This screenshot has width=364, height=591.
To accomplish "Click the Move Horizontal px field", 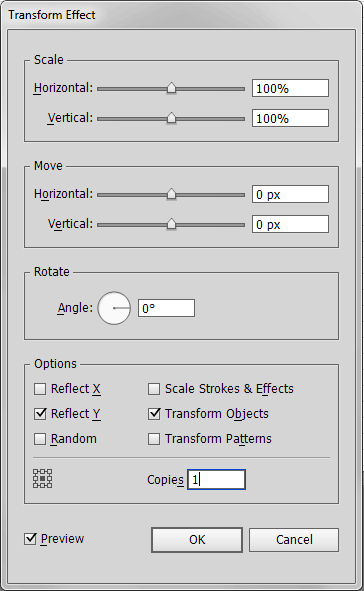I will (290, 194).
